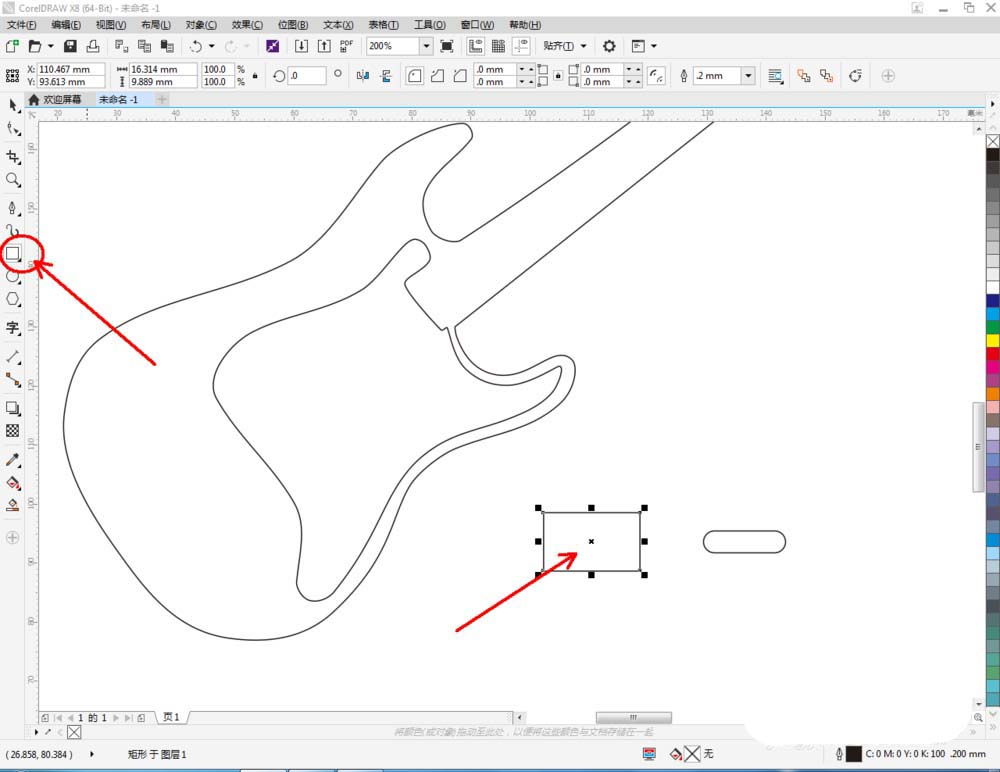Open outline width dropdown
The width and height of the screenshot is (1000, 772).
(748, 76)
